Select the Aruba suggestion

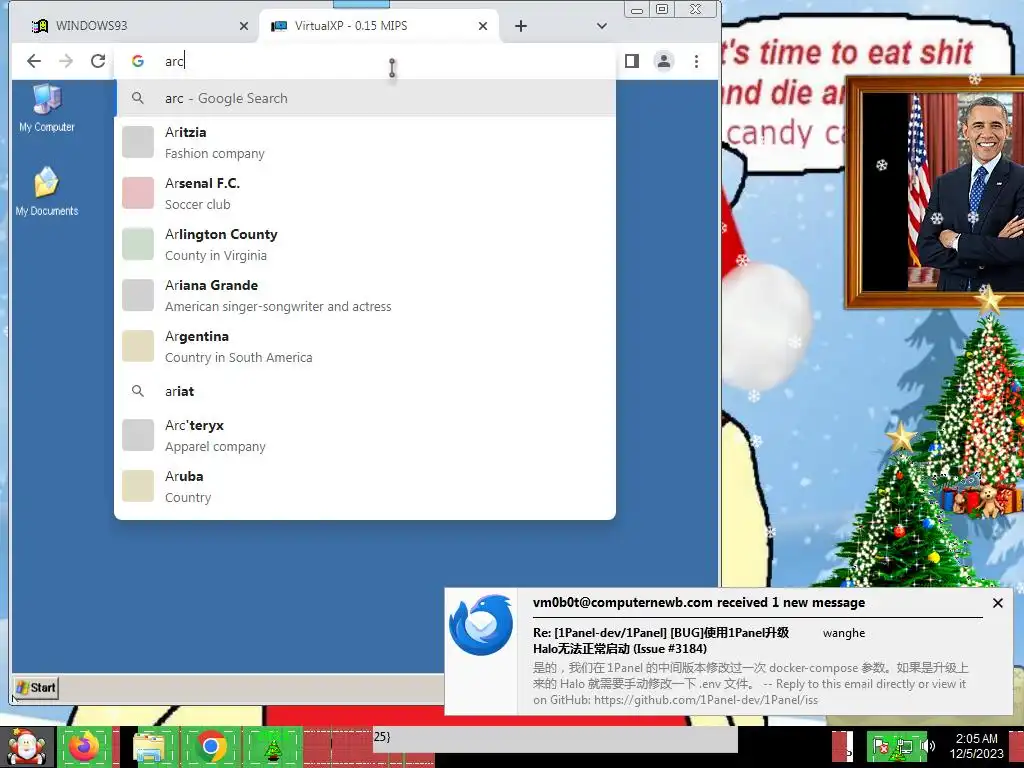pos(365,487)
